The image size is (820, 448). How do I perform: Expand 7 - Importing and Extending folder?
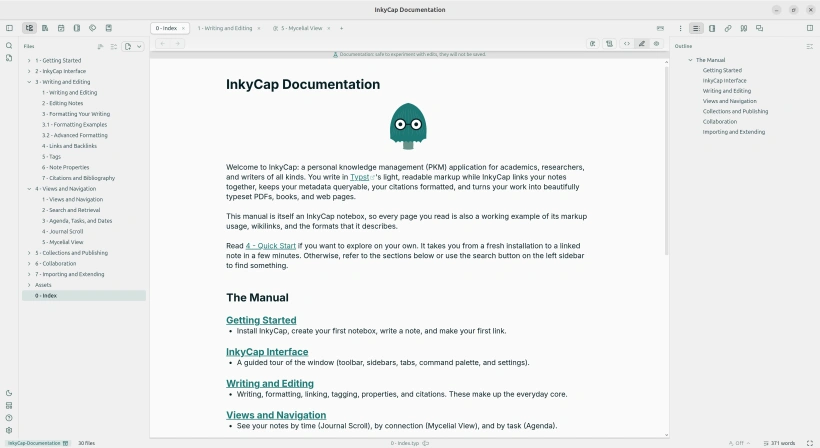[x=29, y=274]
